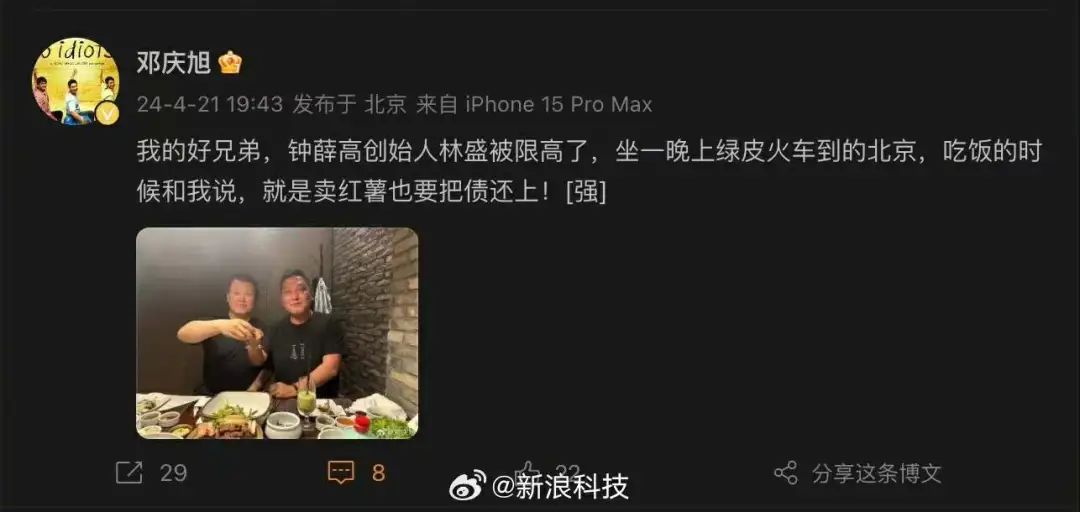Click the repost count 29
Screen dimensions: 1080x512
click(x=174, y=473)
